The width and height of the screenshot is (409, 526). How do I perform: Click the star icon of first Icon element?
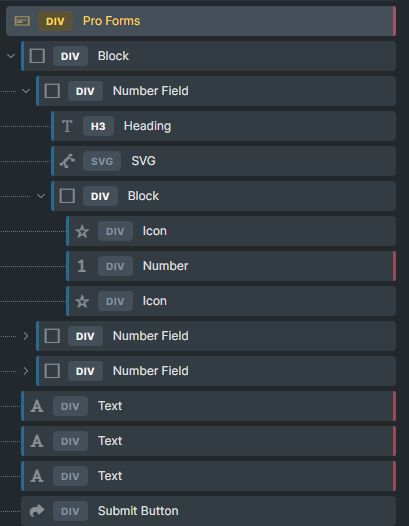[x=82, y=231]
